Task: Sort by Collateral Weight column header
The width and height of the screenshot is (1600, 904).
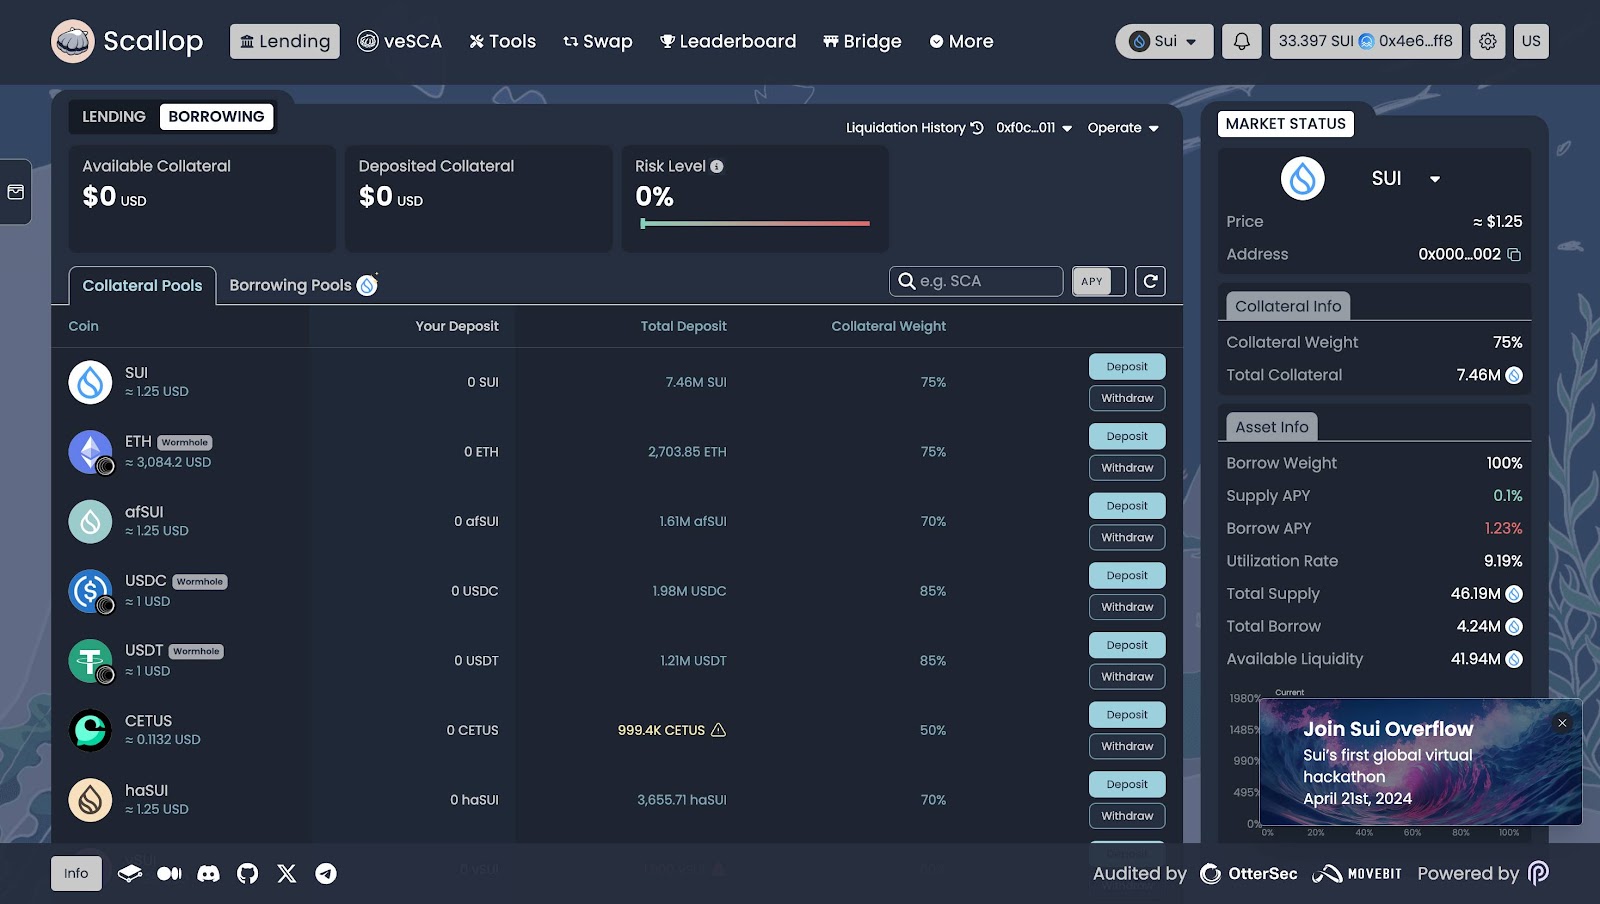Action: (888, 326)
